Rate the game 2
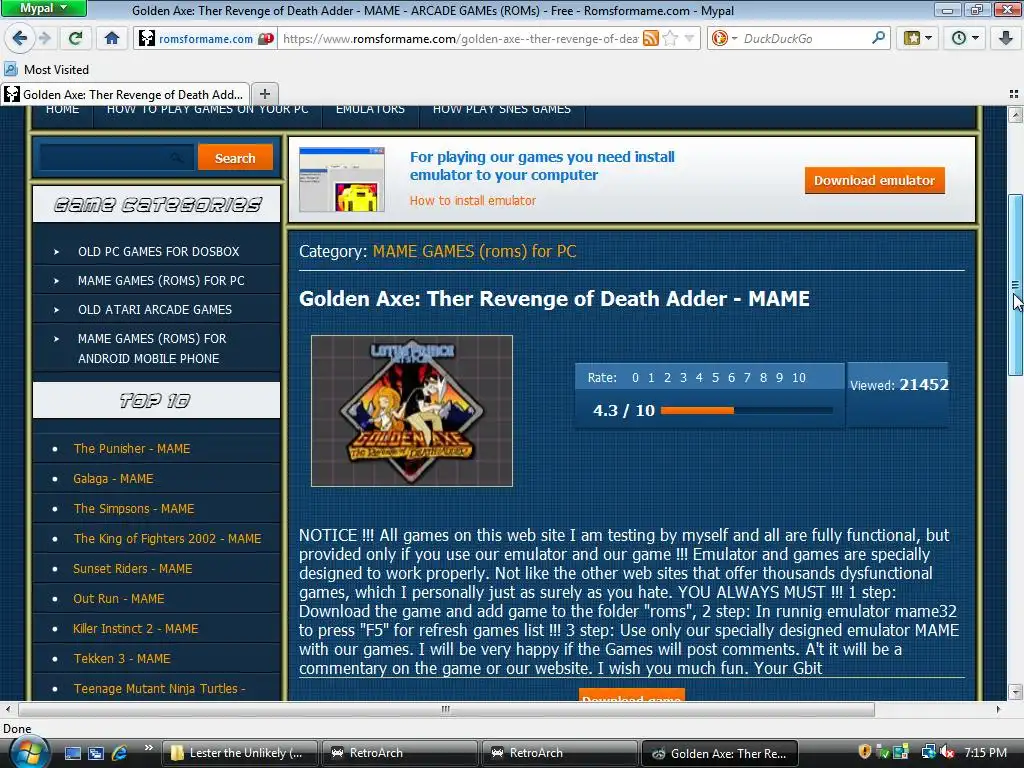This screenshot has height=768, width=1024. tap(667, 377)
